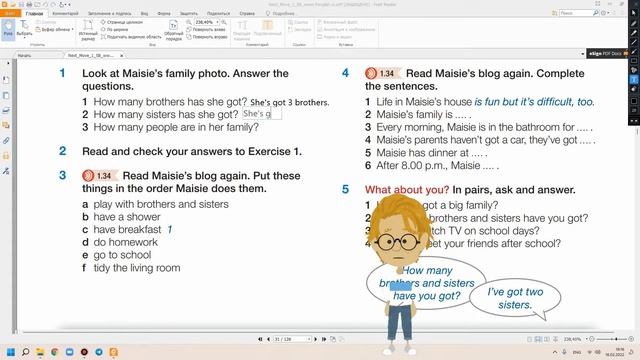Select the highlighted text tool in dark toolbar
Viewport: 640px width, 360px height.
(x=633, y=80)
